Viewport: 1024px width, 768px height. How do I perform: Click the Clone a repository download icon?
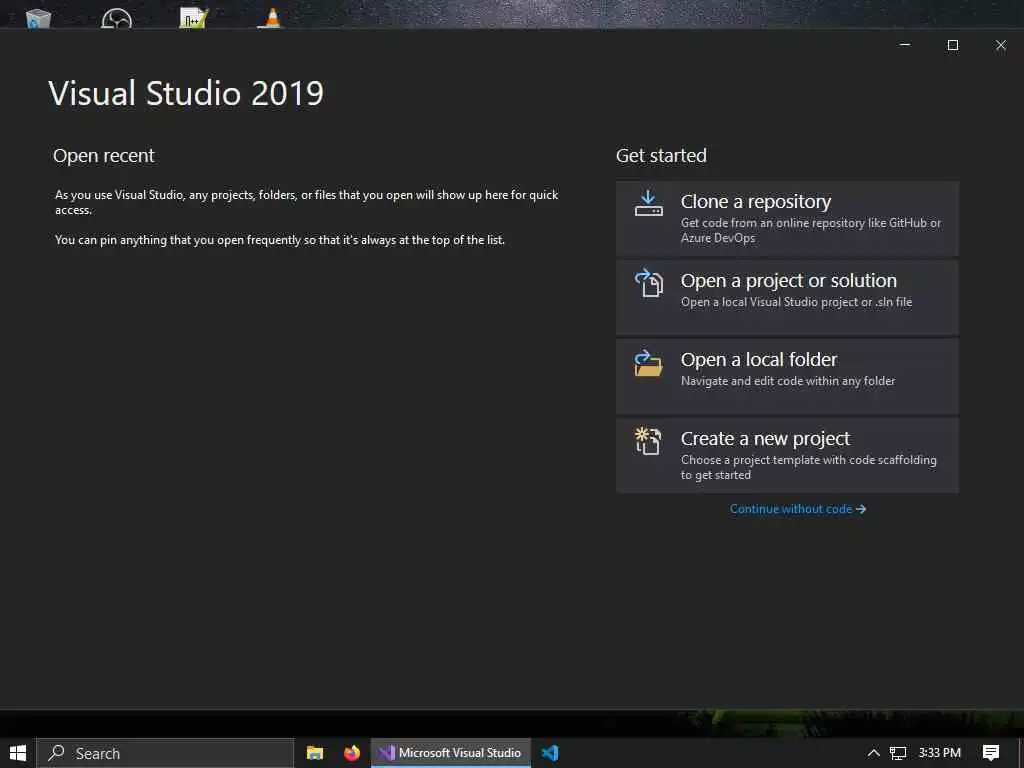[x=648, y=203]
